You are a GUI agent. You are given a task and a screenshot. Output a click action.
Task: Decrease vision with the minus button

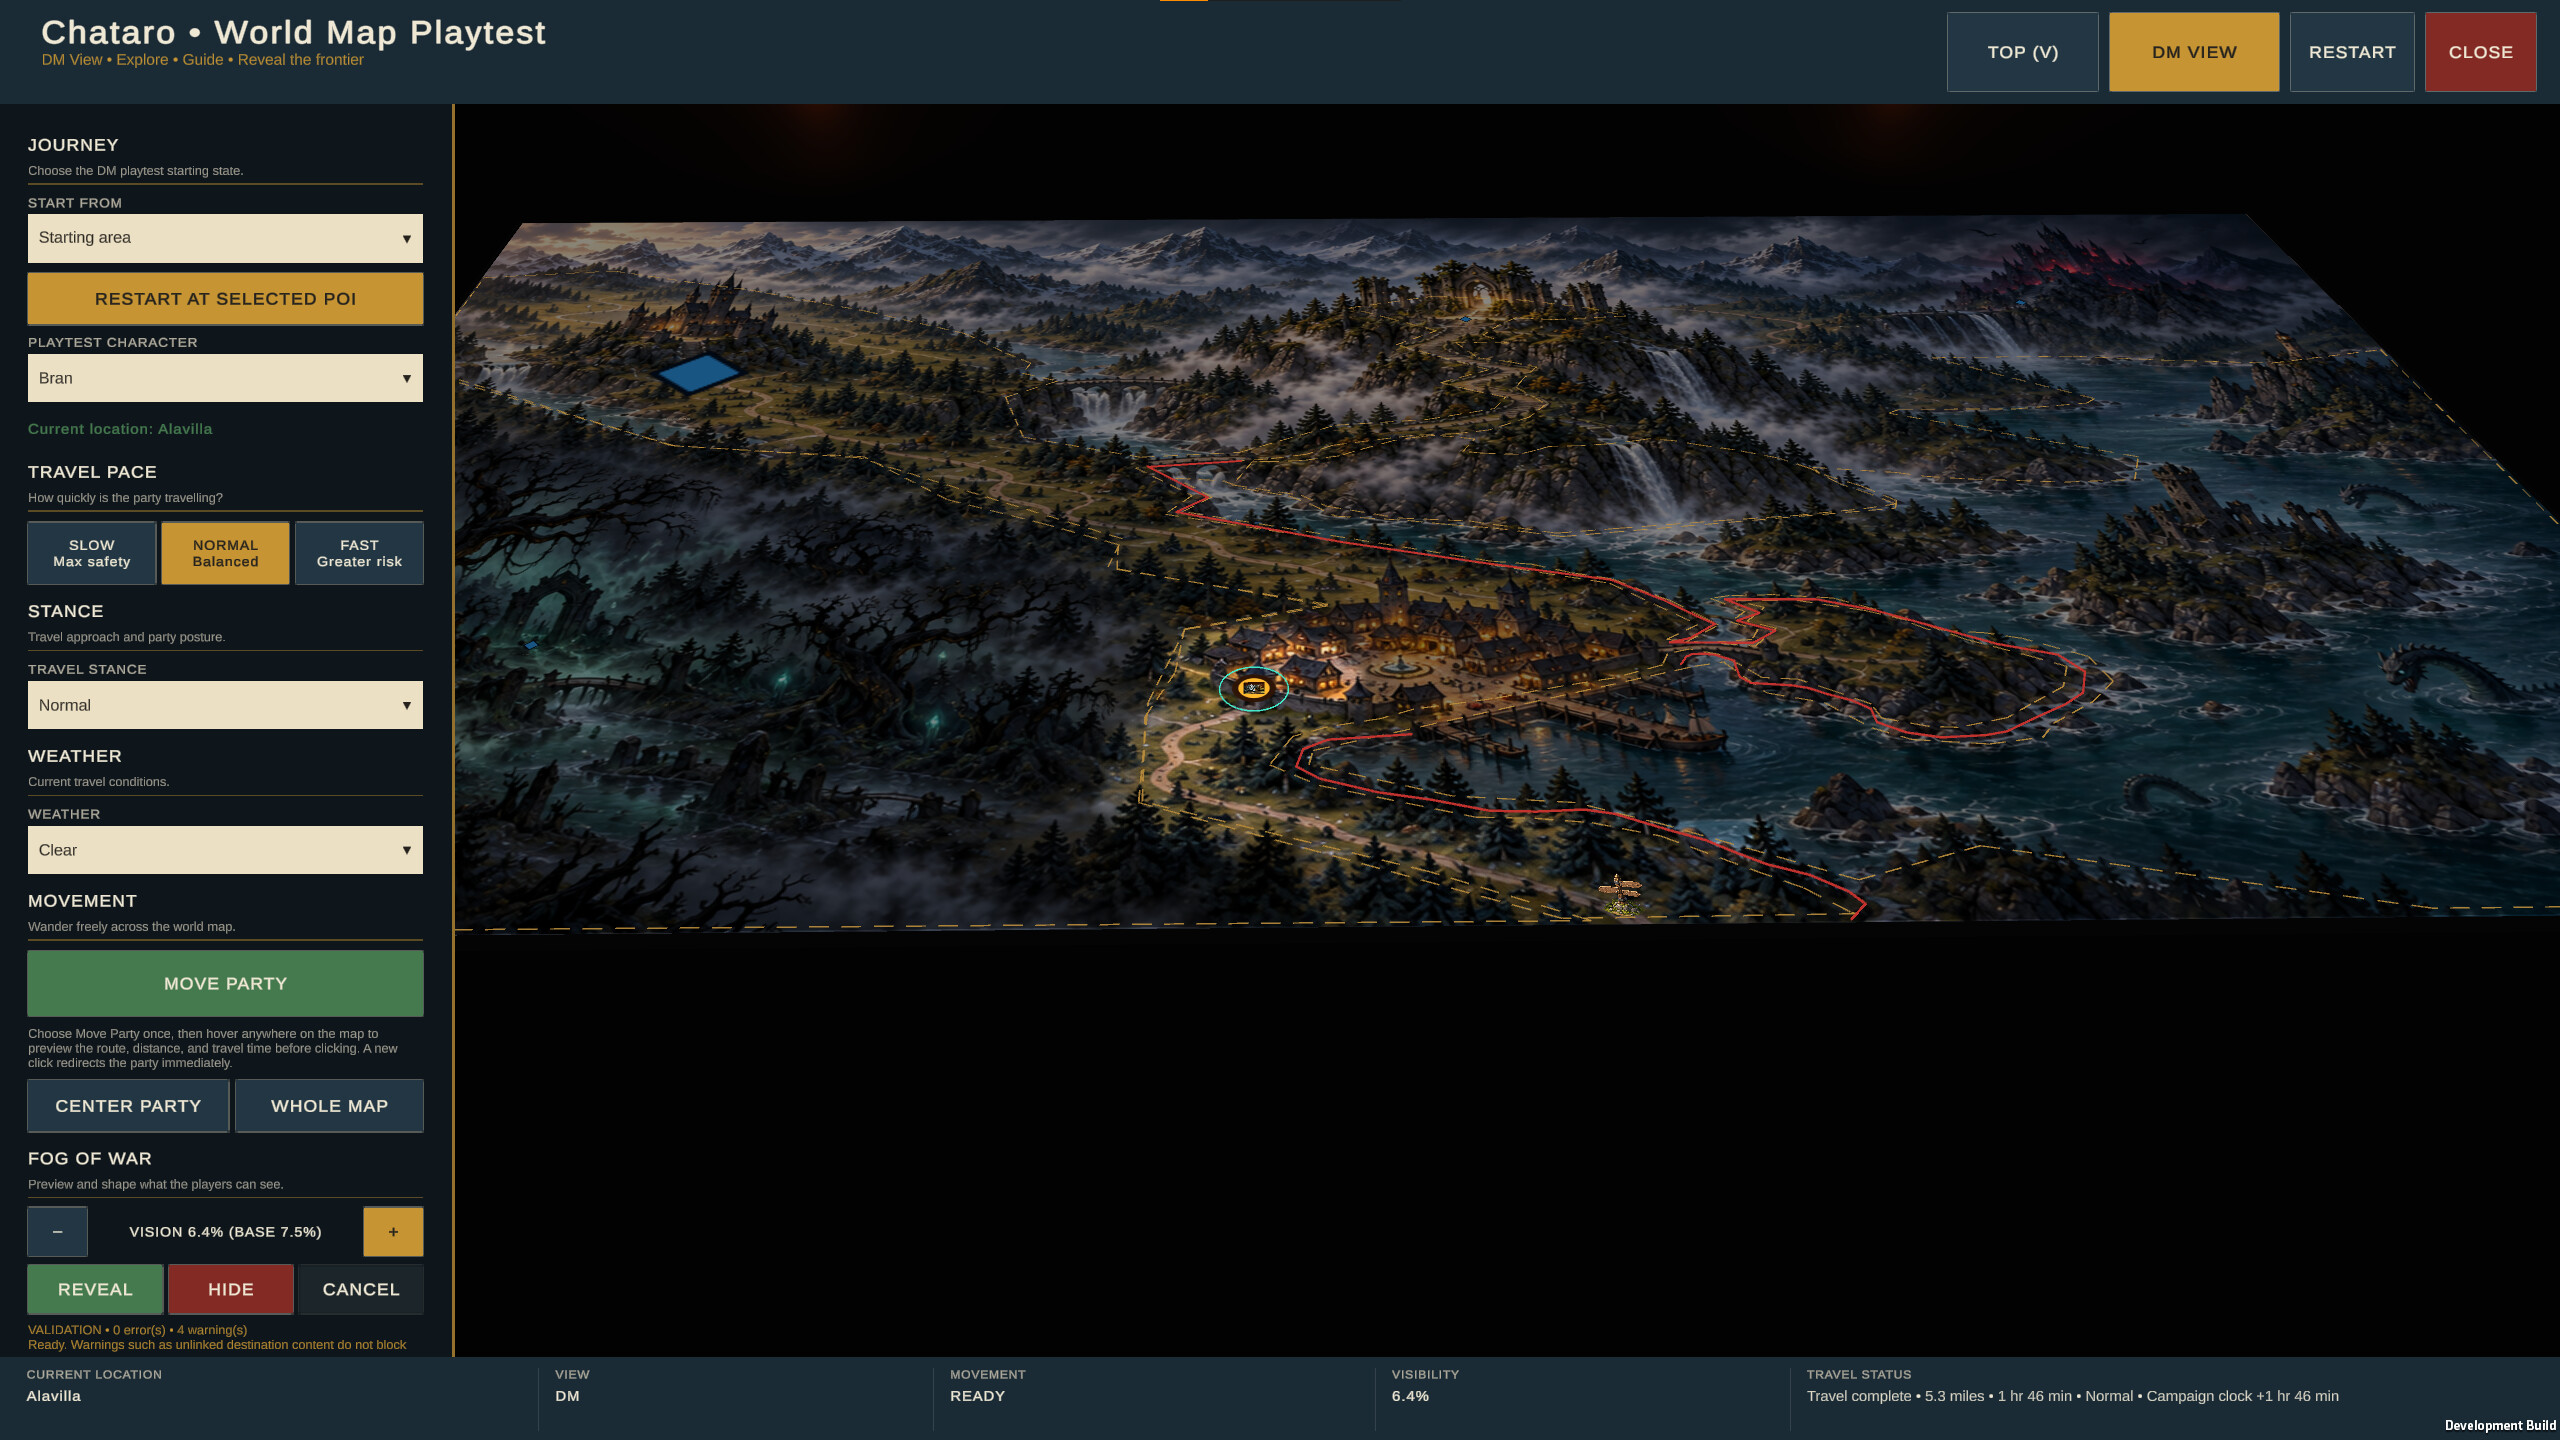[57, 1231]
